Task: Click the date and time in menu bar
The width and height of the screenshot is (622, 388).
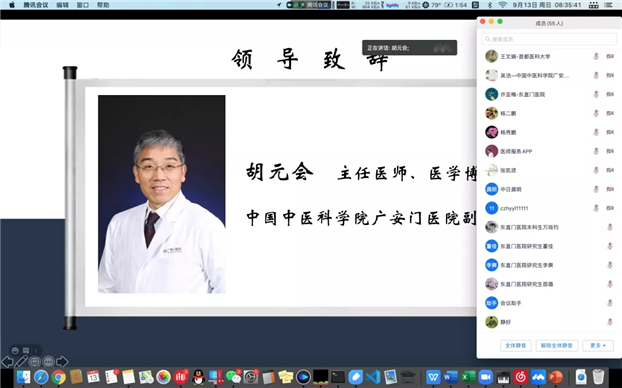Action: [x=547, y=5]
